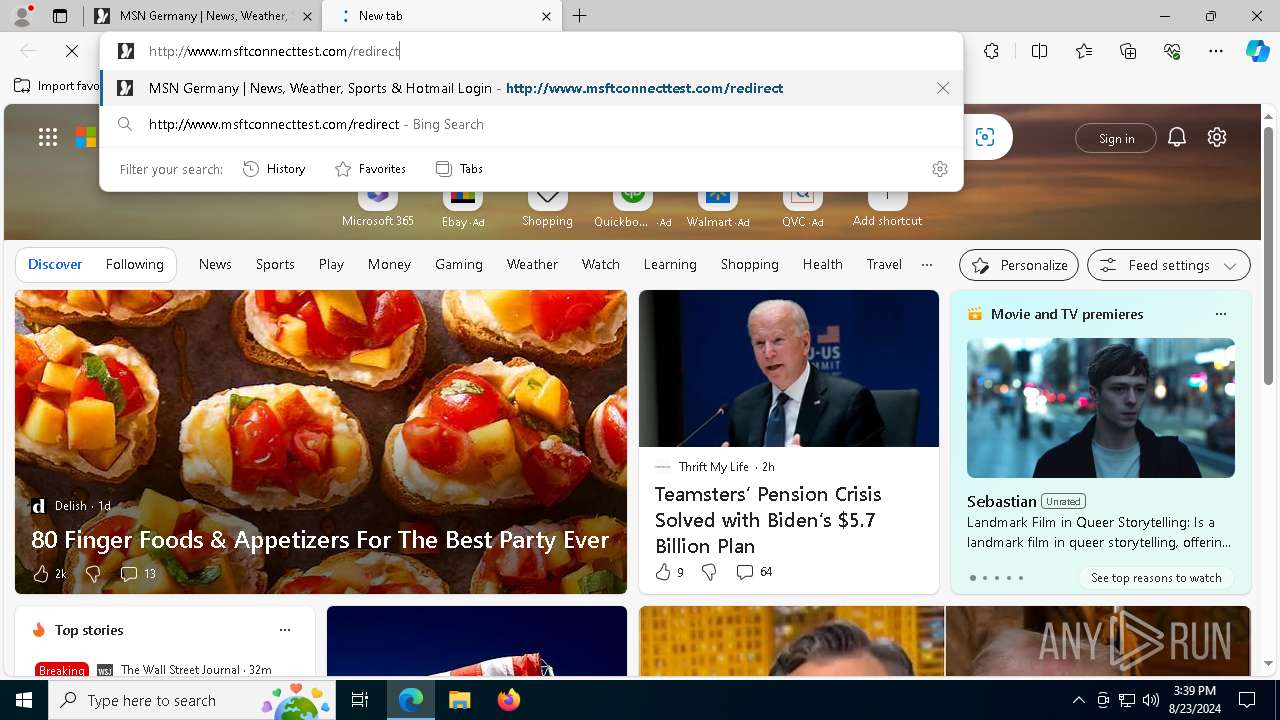Open the Finger Foods article image
This screenshot has width=1280, height=720.
[321, 441]
